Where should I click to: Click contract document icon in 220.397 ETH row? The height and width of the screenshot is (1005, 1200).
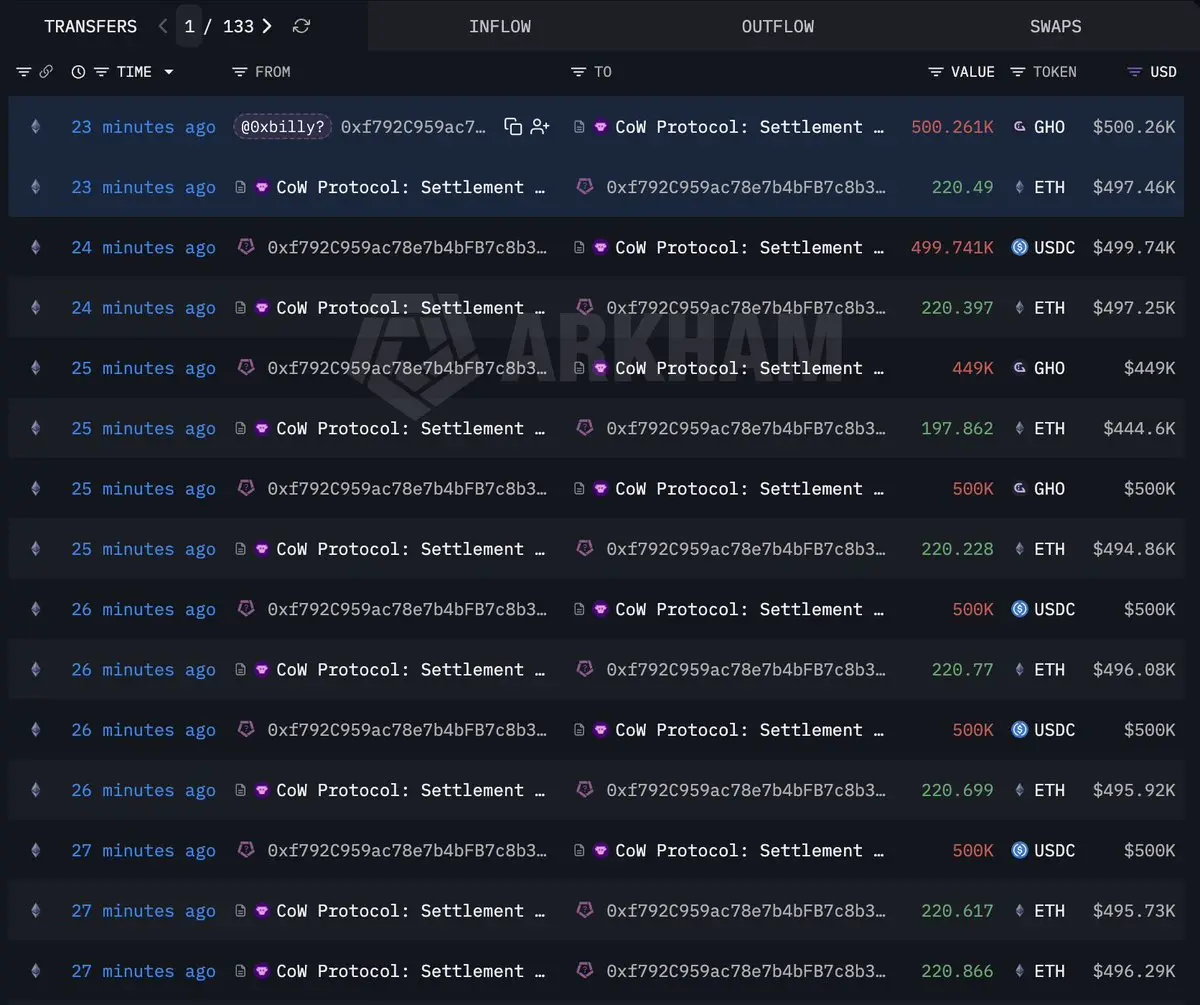tap(240, 308)
